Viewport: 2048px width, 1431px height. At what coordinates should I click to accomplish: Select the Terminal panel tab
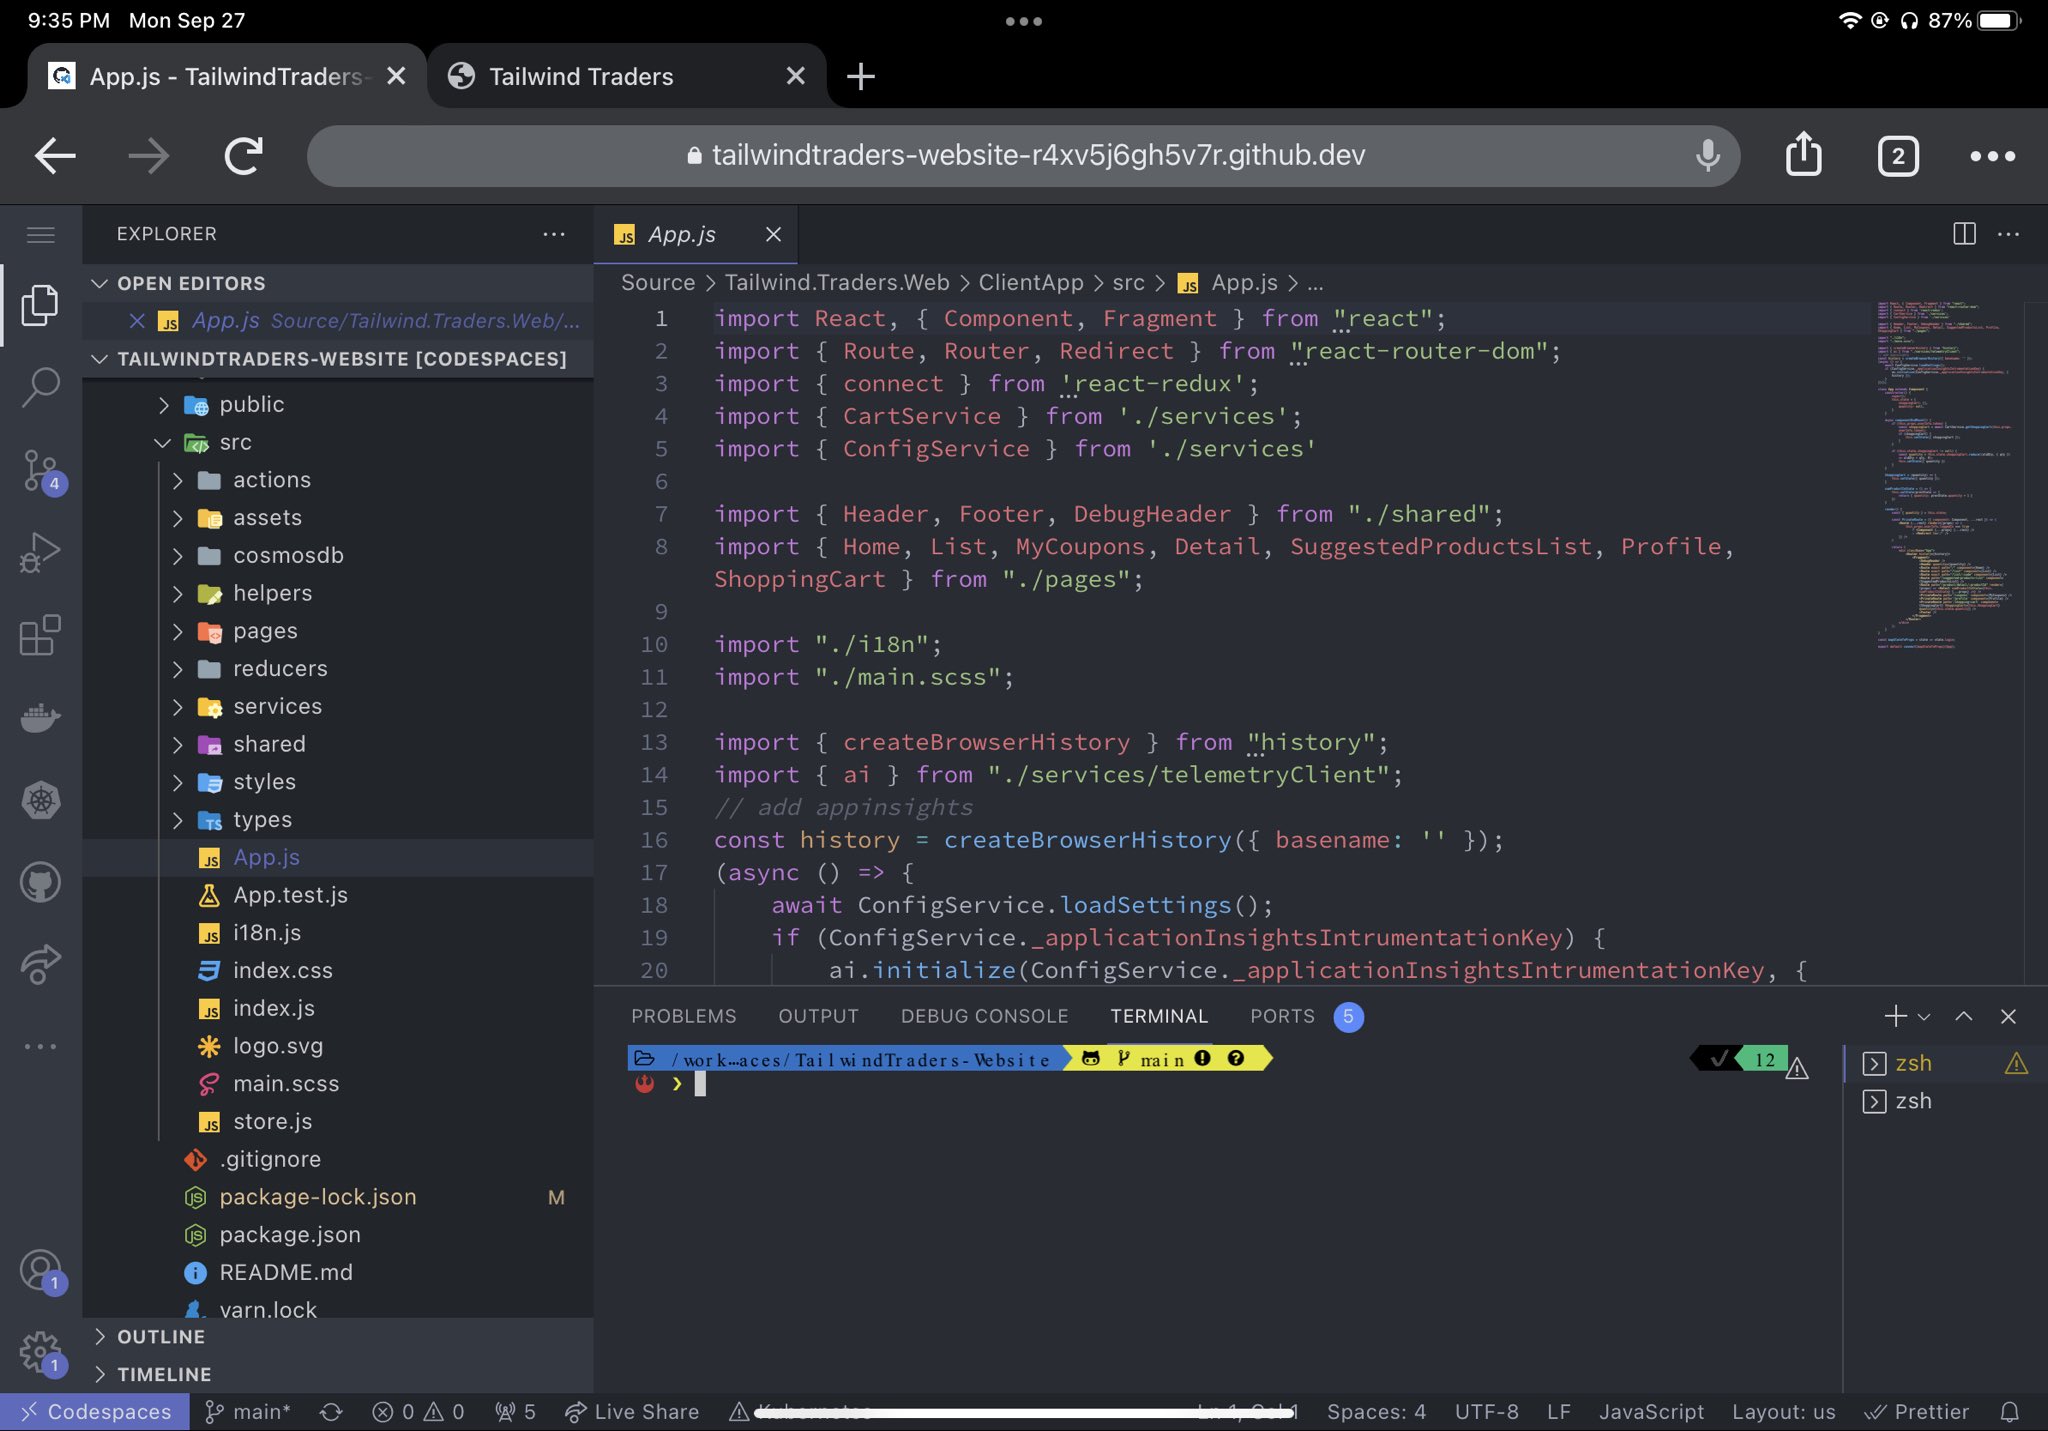(1159, 1016)
